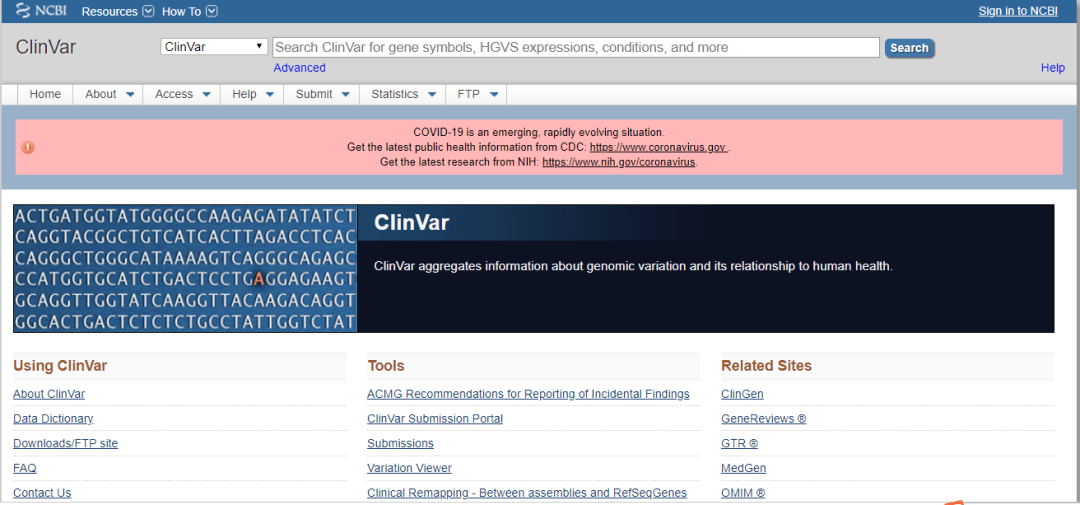Expand the About menu arrow

click(x=130, y=95)
